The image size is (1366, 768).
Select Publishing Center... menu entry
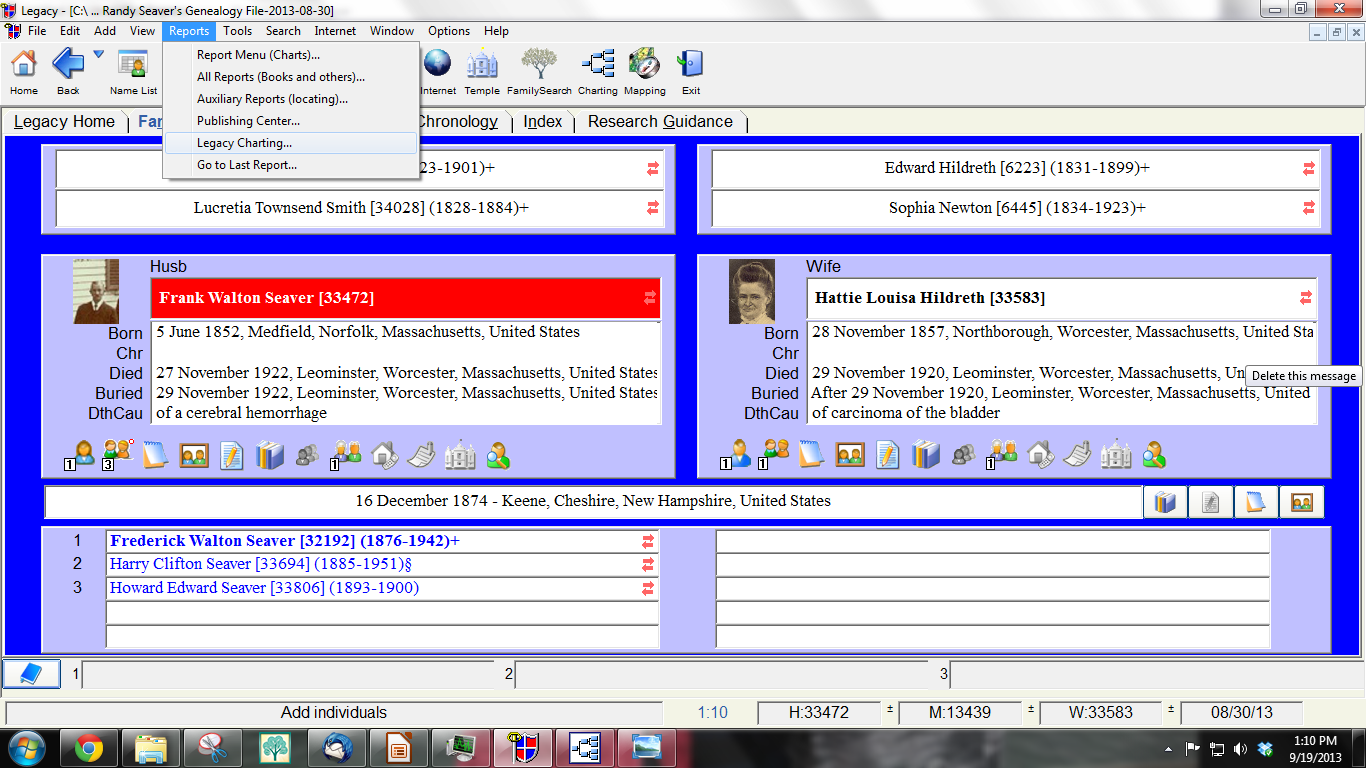tap(290, 121)
